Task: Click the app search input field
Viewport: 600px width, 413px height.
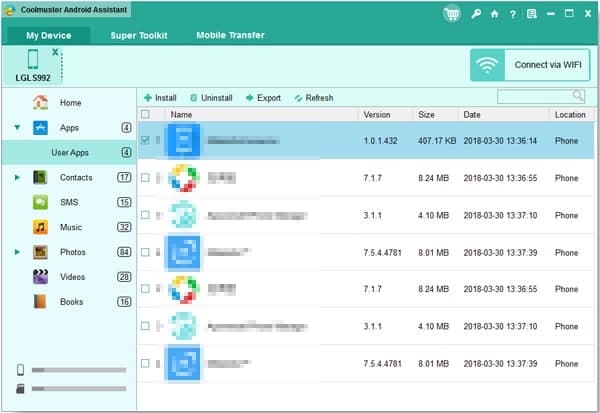Action: (534, 96)
